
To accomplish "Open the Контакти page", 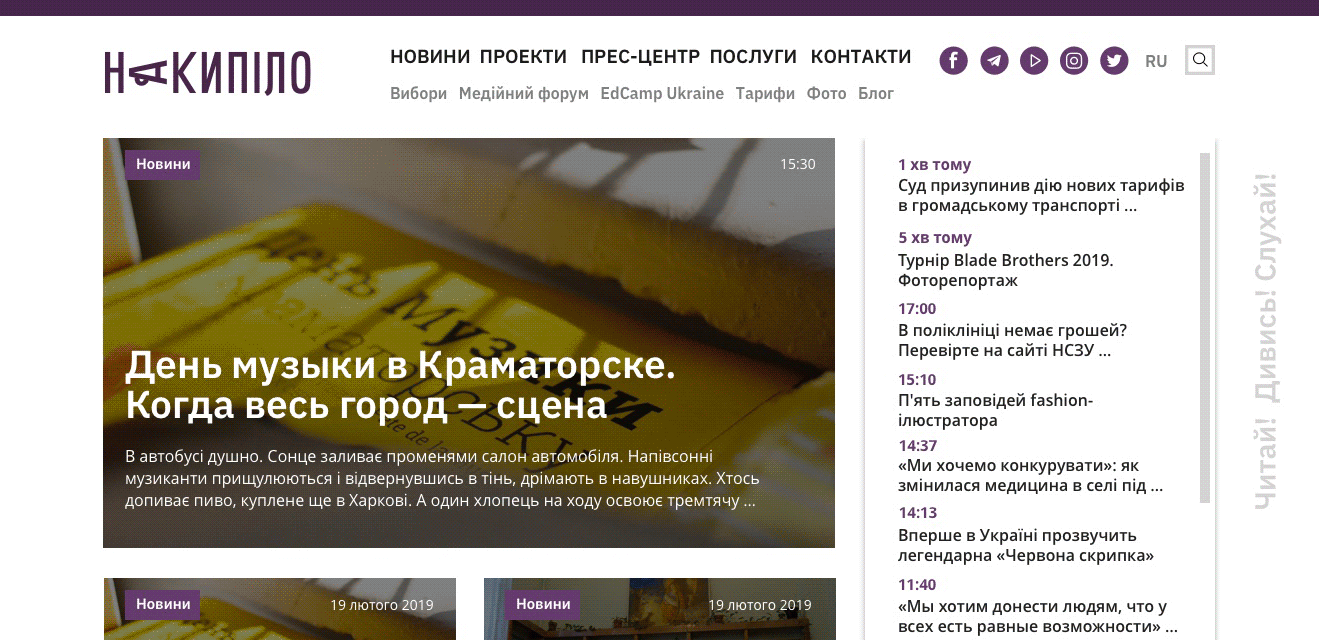I will coord(860,57).
